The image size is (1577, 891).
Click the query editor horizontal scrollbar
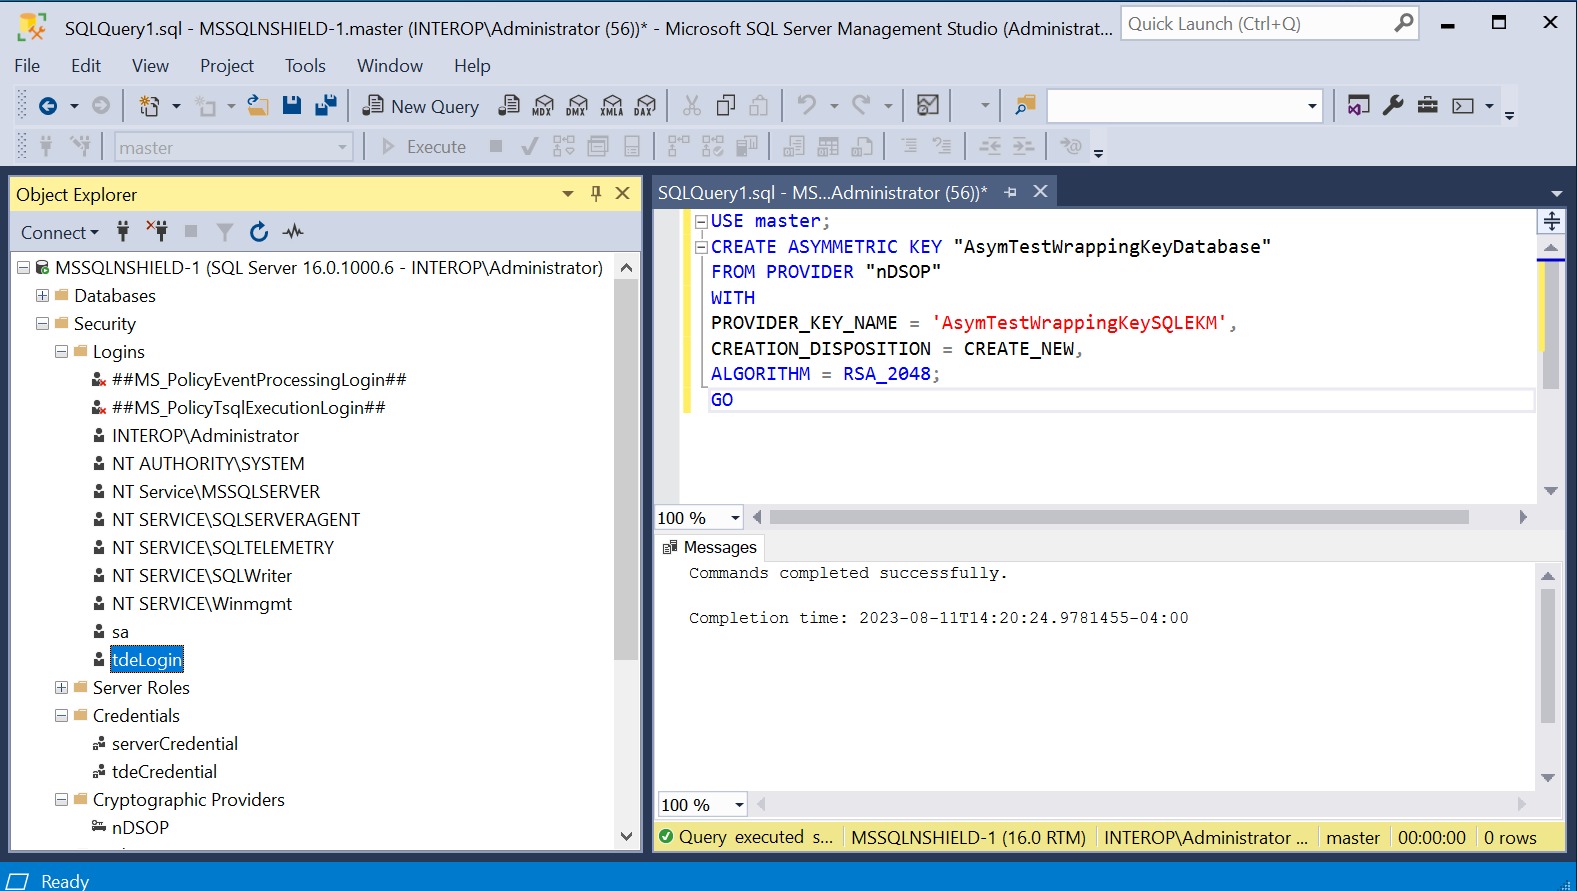[1118, 517]
